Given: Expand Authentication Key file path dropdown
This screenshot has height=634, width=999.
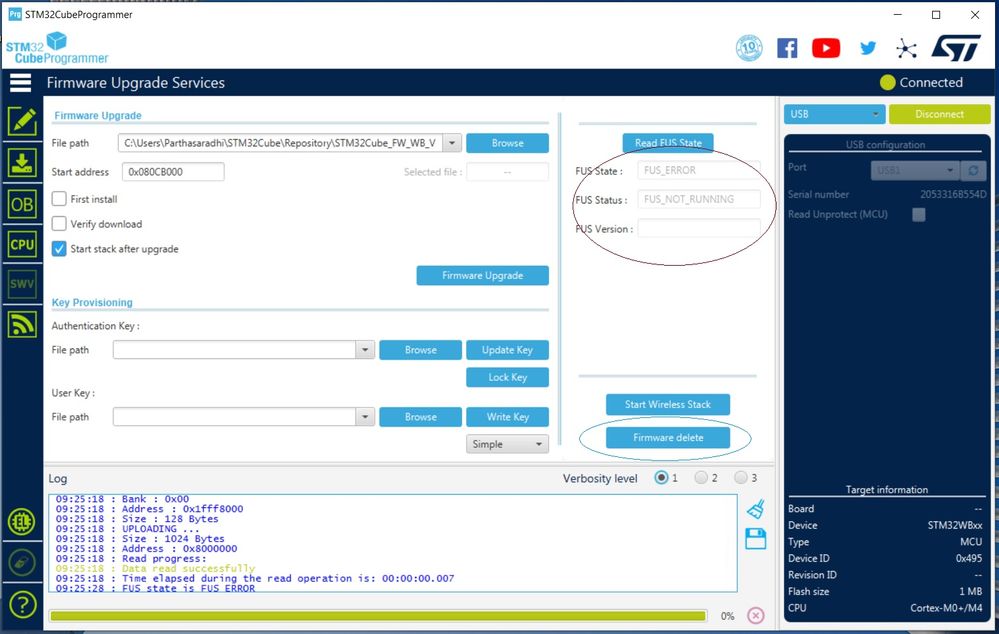Looking at the screenshot, I should (x=365, y=350).
